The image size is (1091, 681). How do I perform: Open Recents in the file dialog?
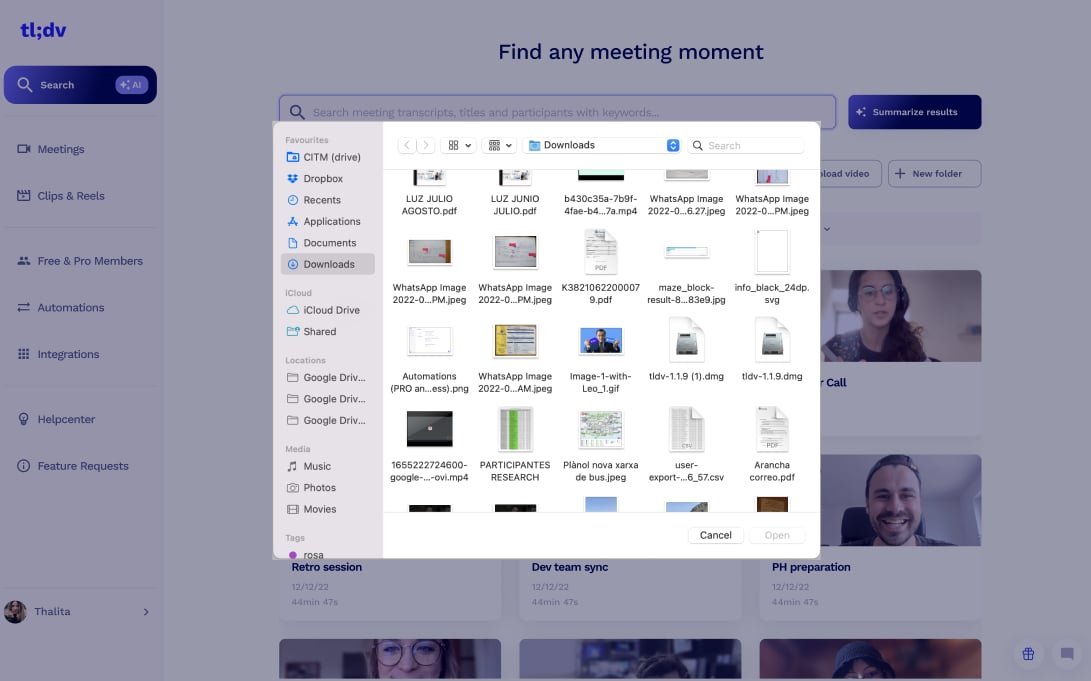[x=328, y=200]
